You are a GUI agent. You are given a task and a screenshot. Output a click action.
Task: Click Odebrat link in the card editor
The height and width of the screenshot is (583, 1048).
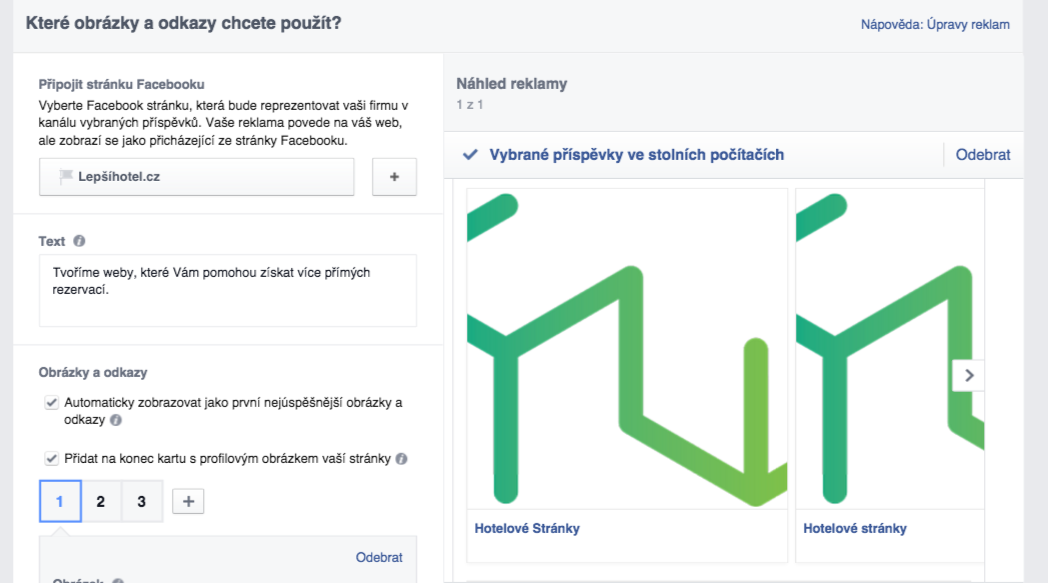(x=379, y=557)
